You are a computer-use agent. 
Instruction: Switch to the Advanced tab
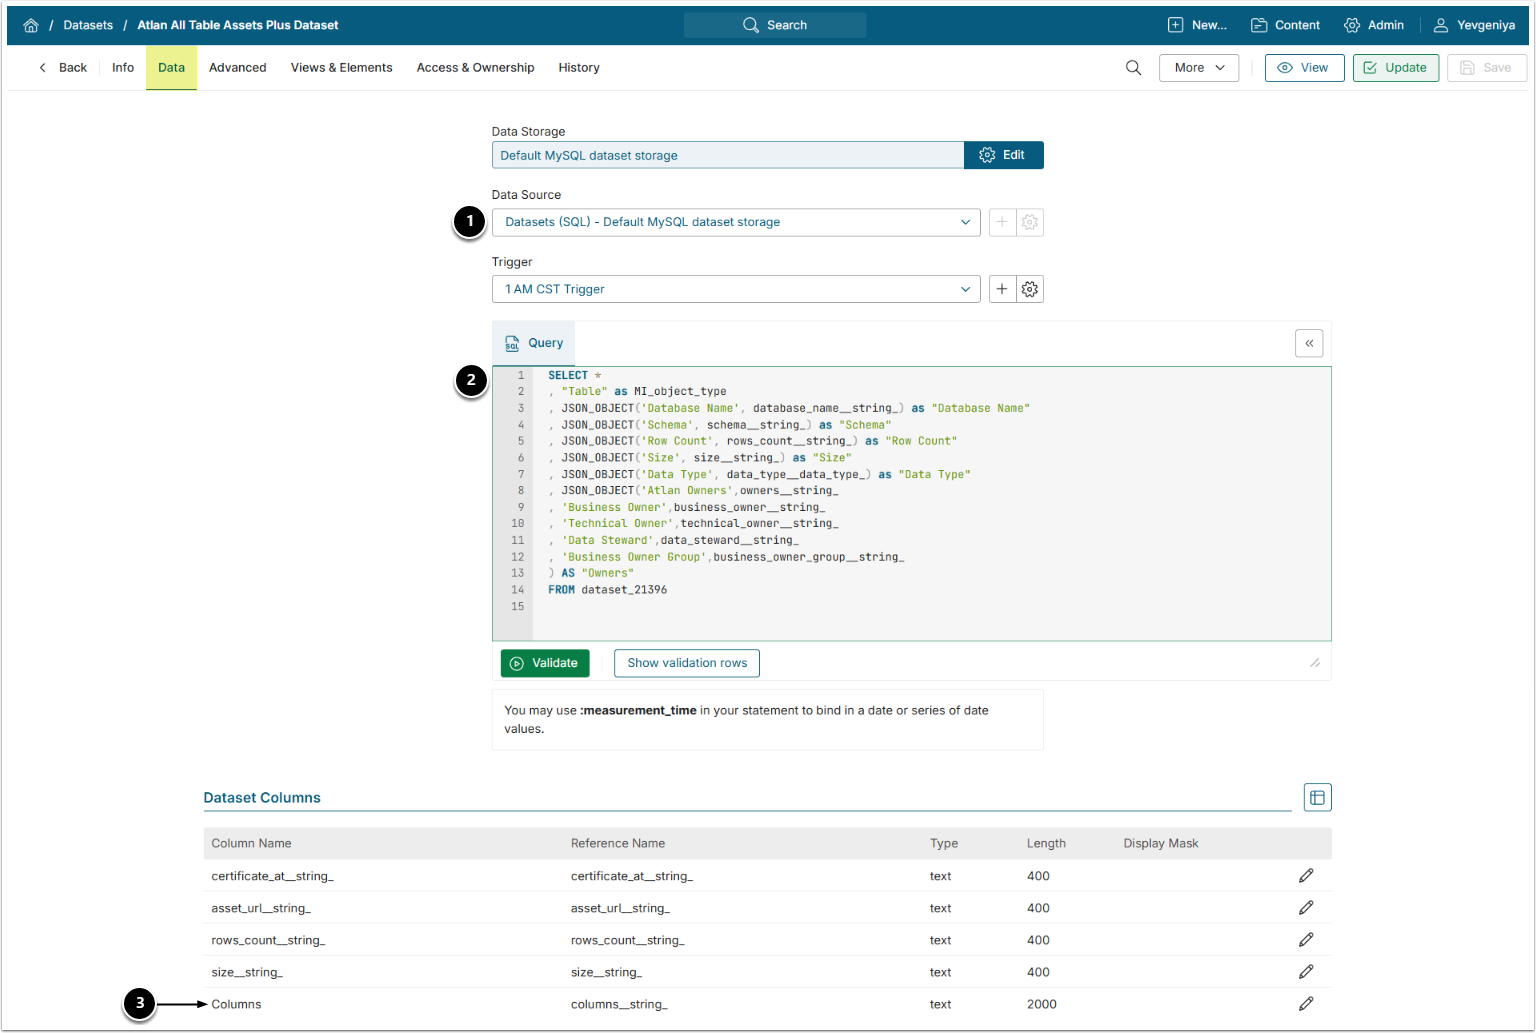click(237, 68)
